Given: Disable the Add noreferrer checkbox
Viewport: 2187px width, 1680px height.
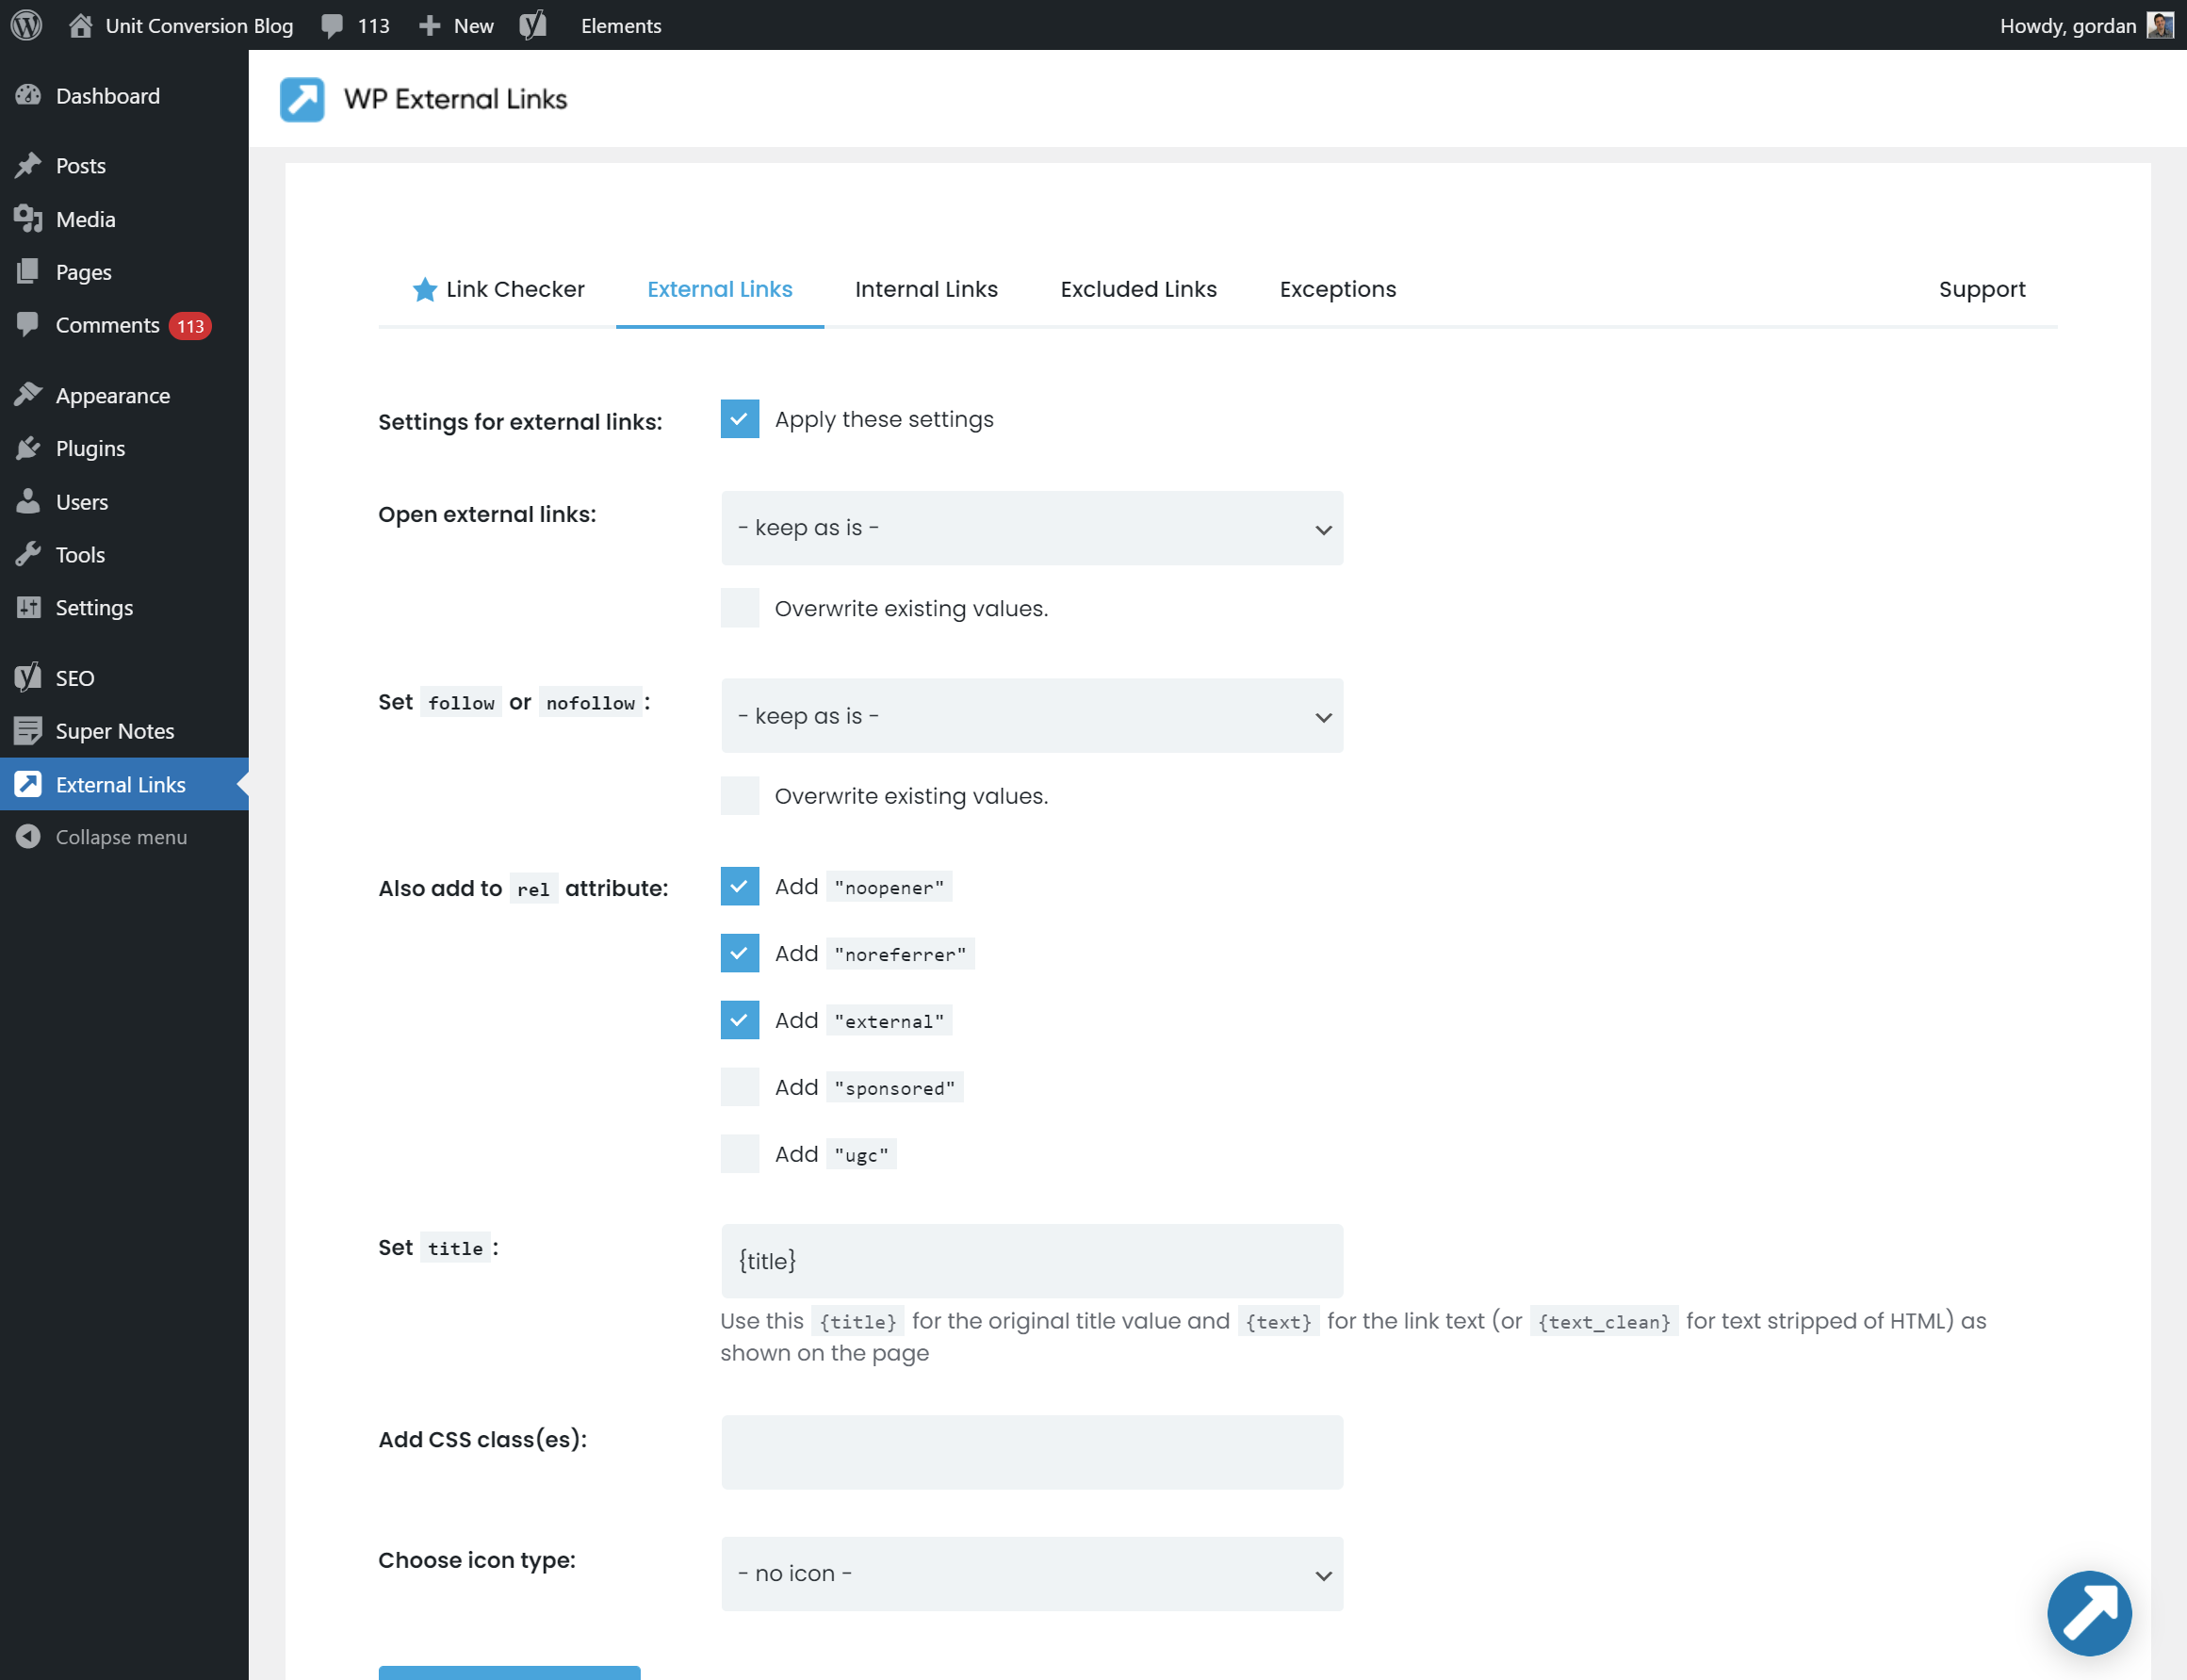Looking at the screenshot, I should [740, 953].
